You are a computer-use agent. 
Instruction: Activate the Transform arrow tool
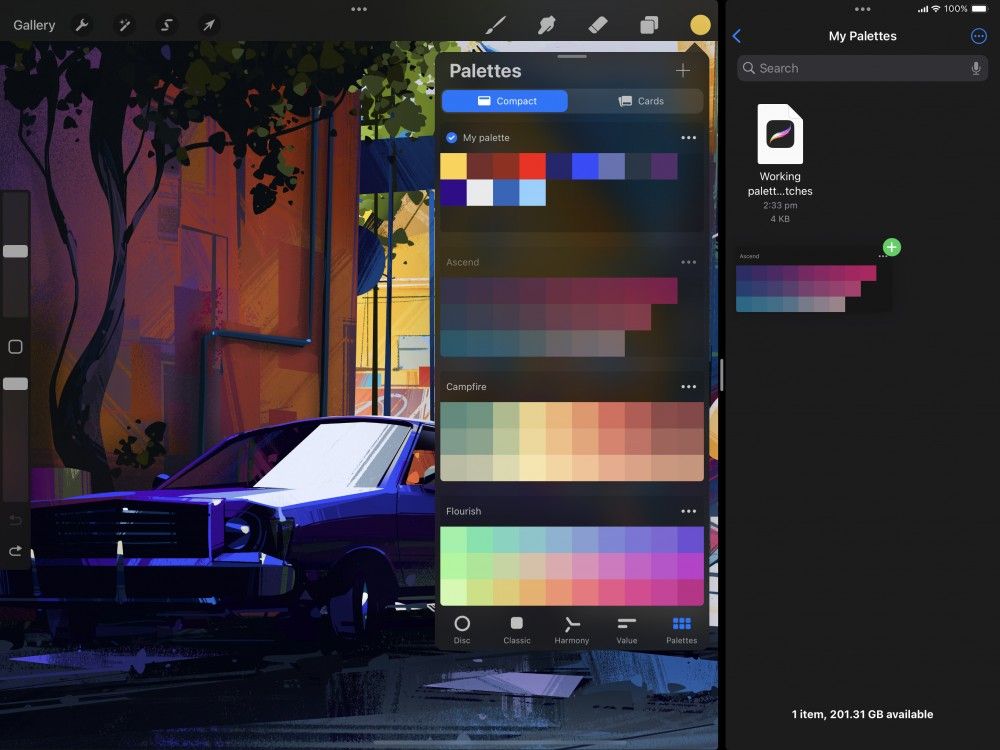209,26
